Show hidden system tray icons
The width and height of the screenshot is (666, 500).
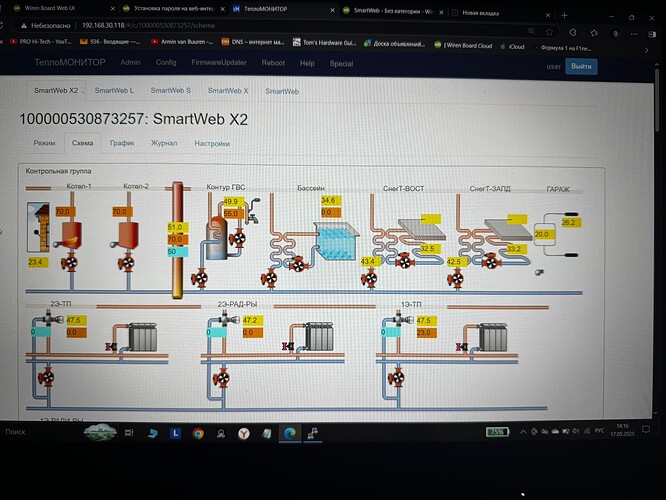click(x=523, y=432)
